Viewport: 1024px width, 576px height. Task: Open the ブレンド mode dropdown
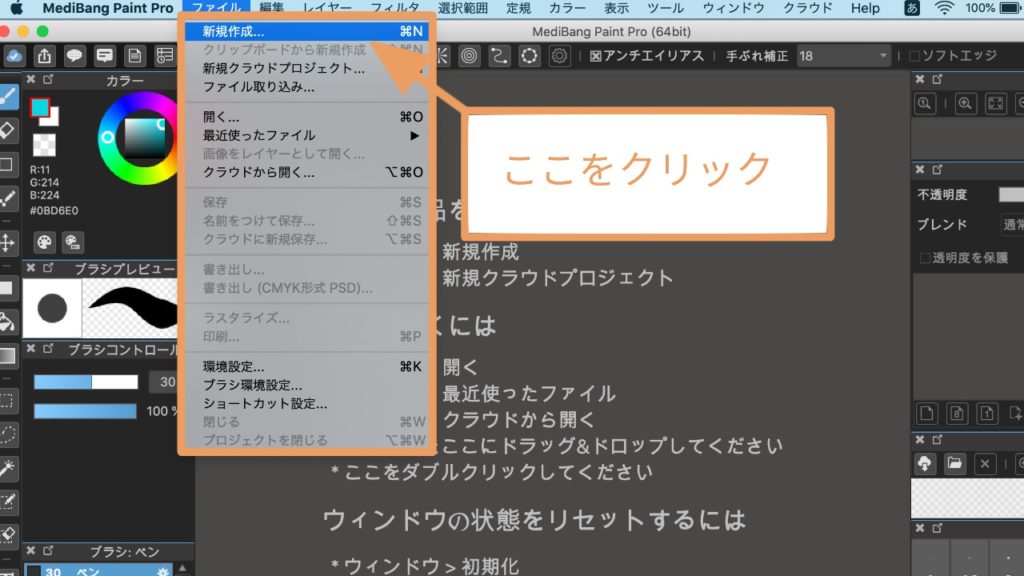(1010, 224)
